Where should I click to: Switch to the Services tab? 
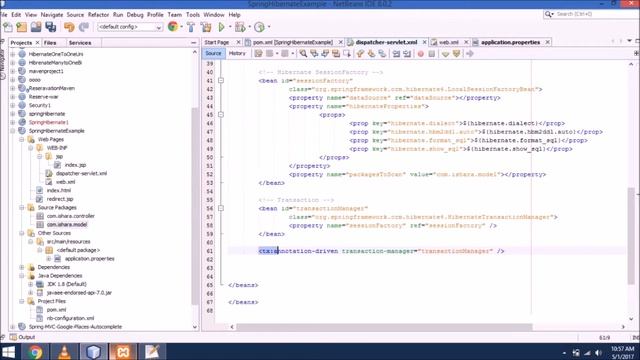[80, 42]
